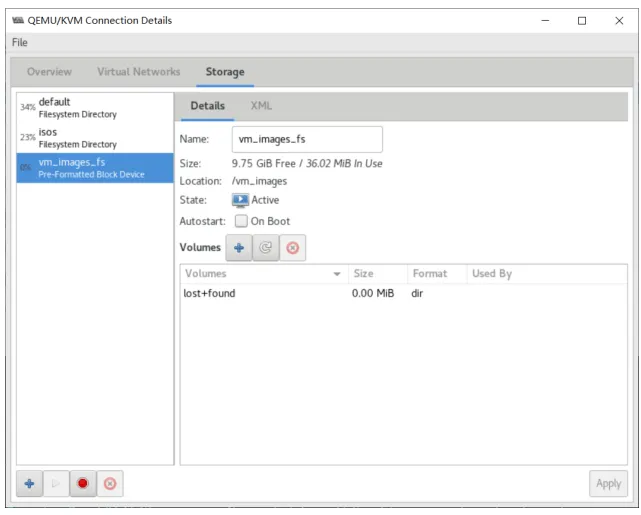Select the lost+found volume row

click(x=403, y=293)
